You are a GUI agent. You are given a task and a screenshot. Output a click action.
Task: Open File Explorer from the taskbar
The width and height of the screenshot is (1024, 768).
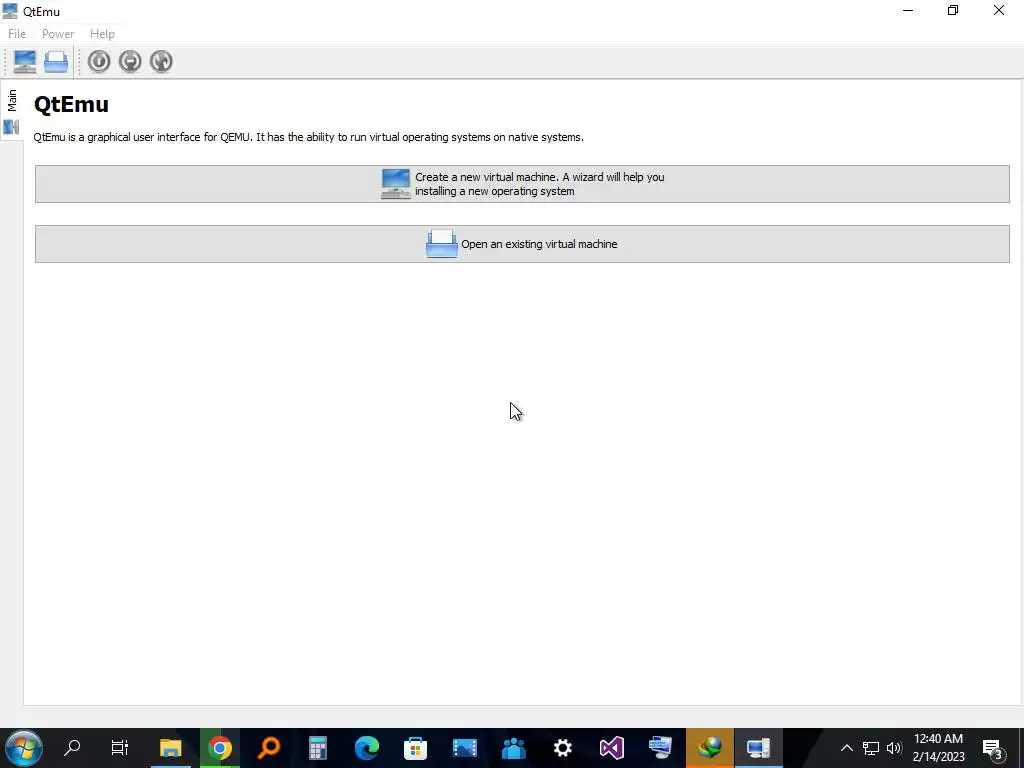[170, 748]
